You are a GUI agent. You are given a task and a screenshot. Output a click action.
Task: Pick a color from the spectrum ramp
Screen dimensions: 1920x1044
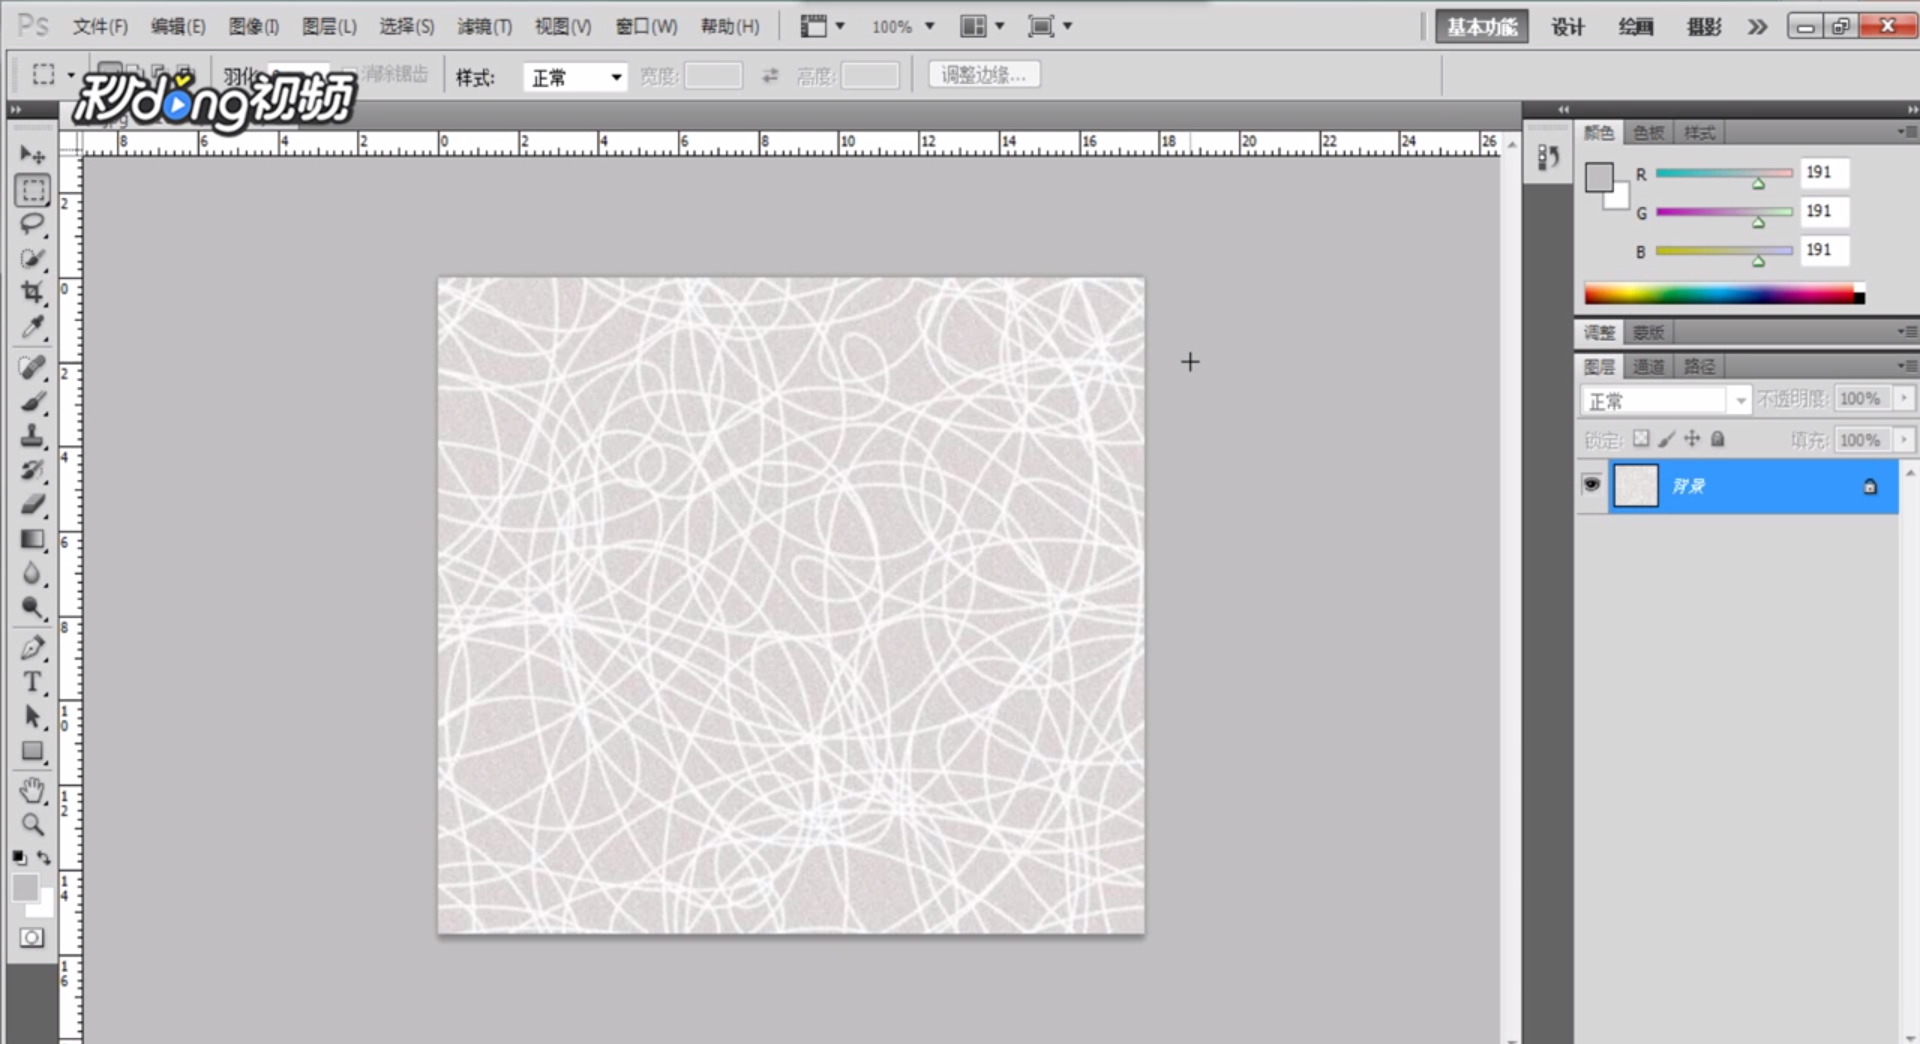click(1724, 294)
